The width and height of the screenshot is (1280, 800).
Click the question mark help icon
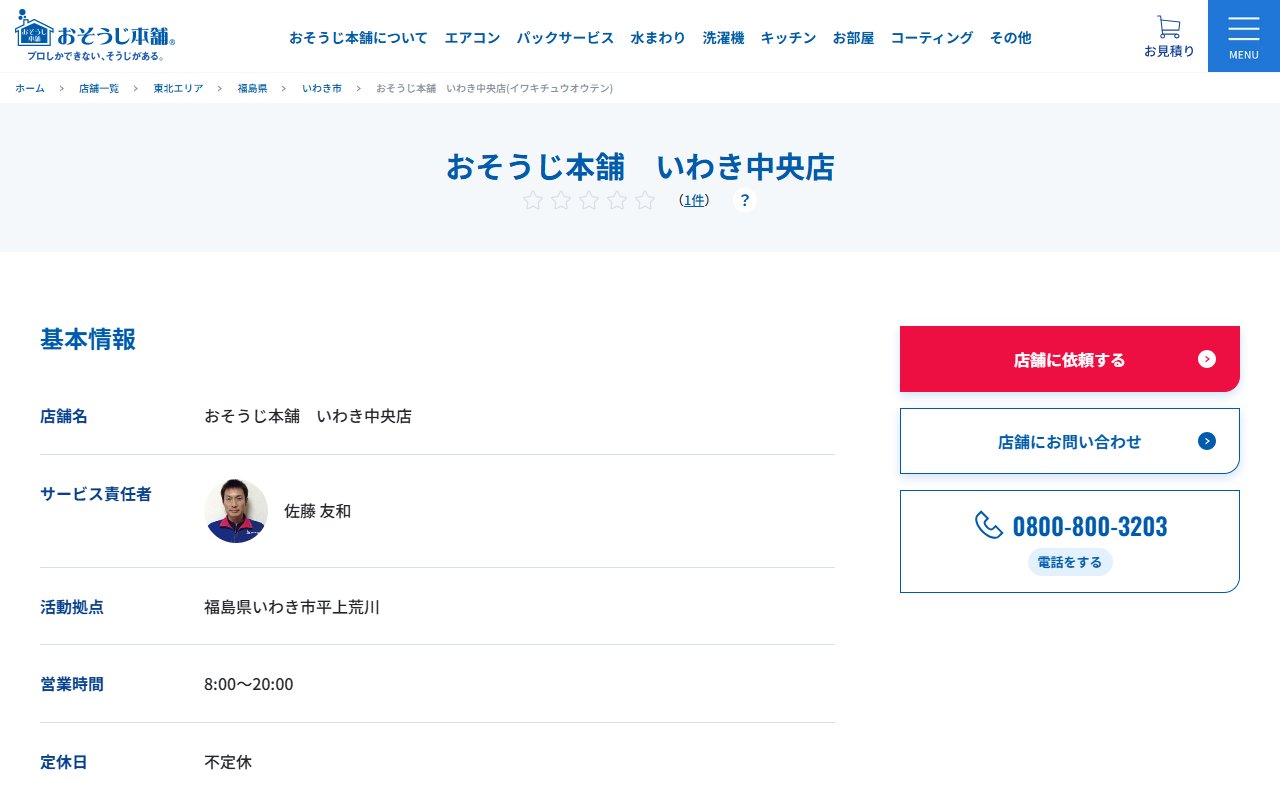pos(745,200)
